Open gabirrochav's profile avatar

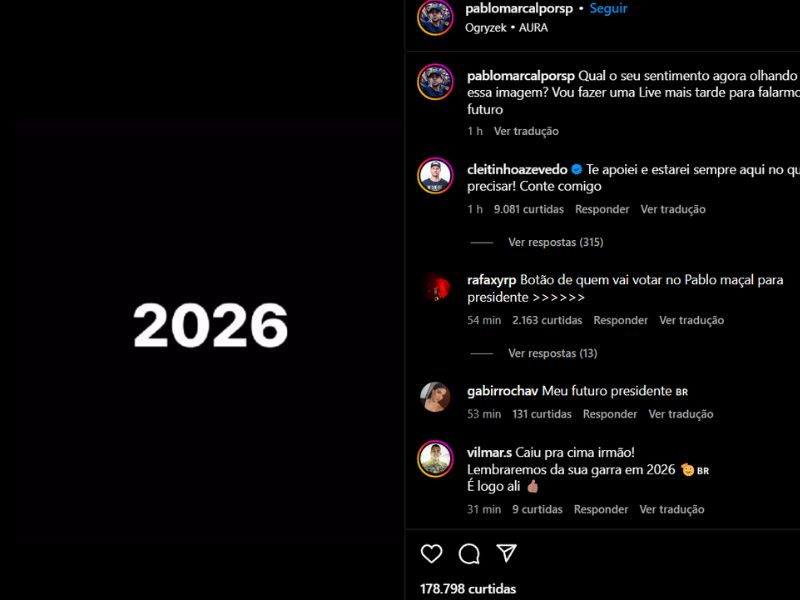(435, 397)
